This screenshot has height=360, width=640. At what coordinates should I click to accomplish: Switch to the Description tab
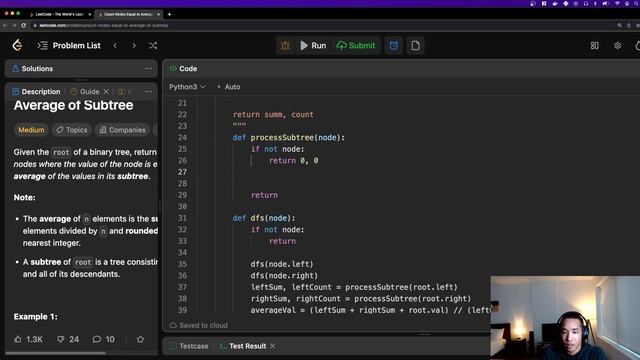click(x=36, y=91)
